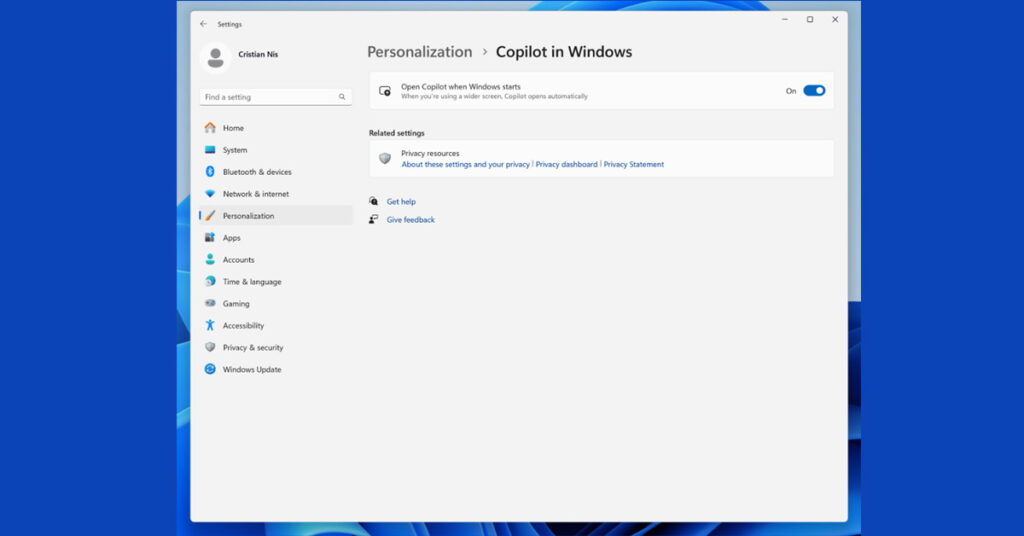Open the Privacy dashboard link

click(x=566, y=165)
